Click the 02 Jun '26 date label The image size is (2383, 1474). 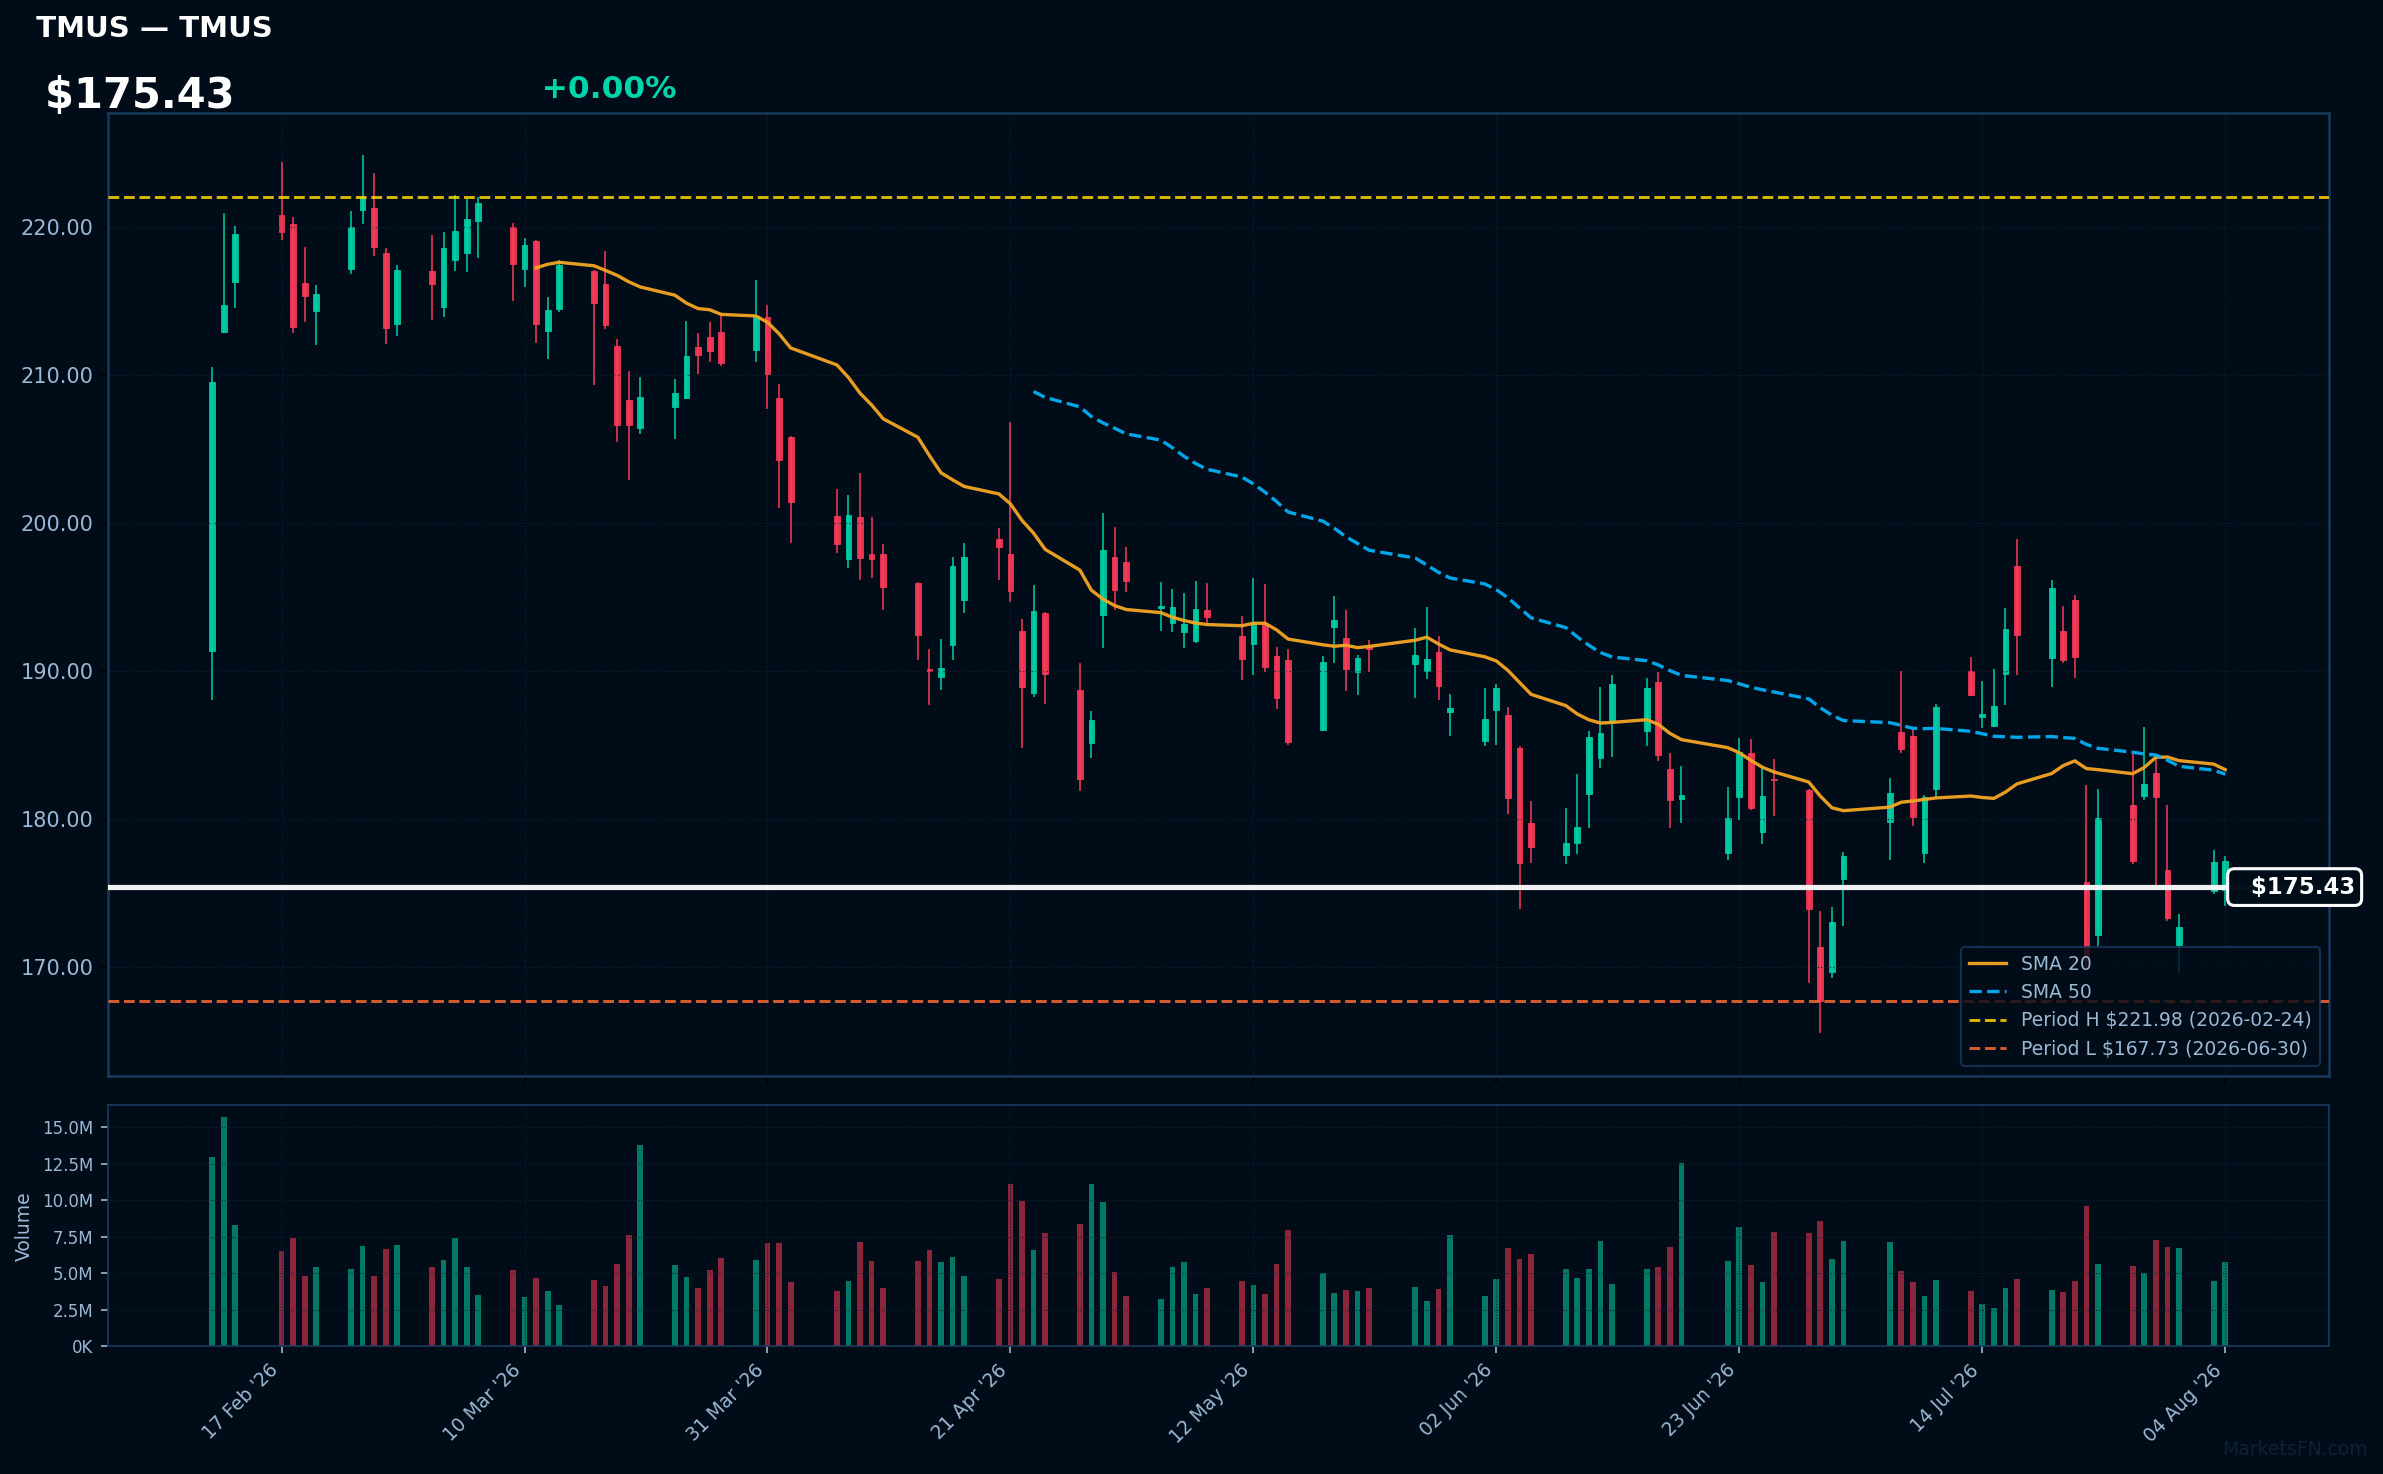pyautogui.click(x=1455, y=1401)
